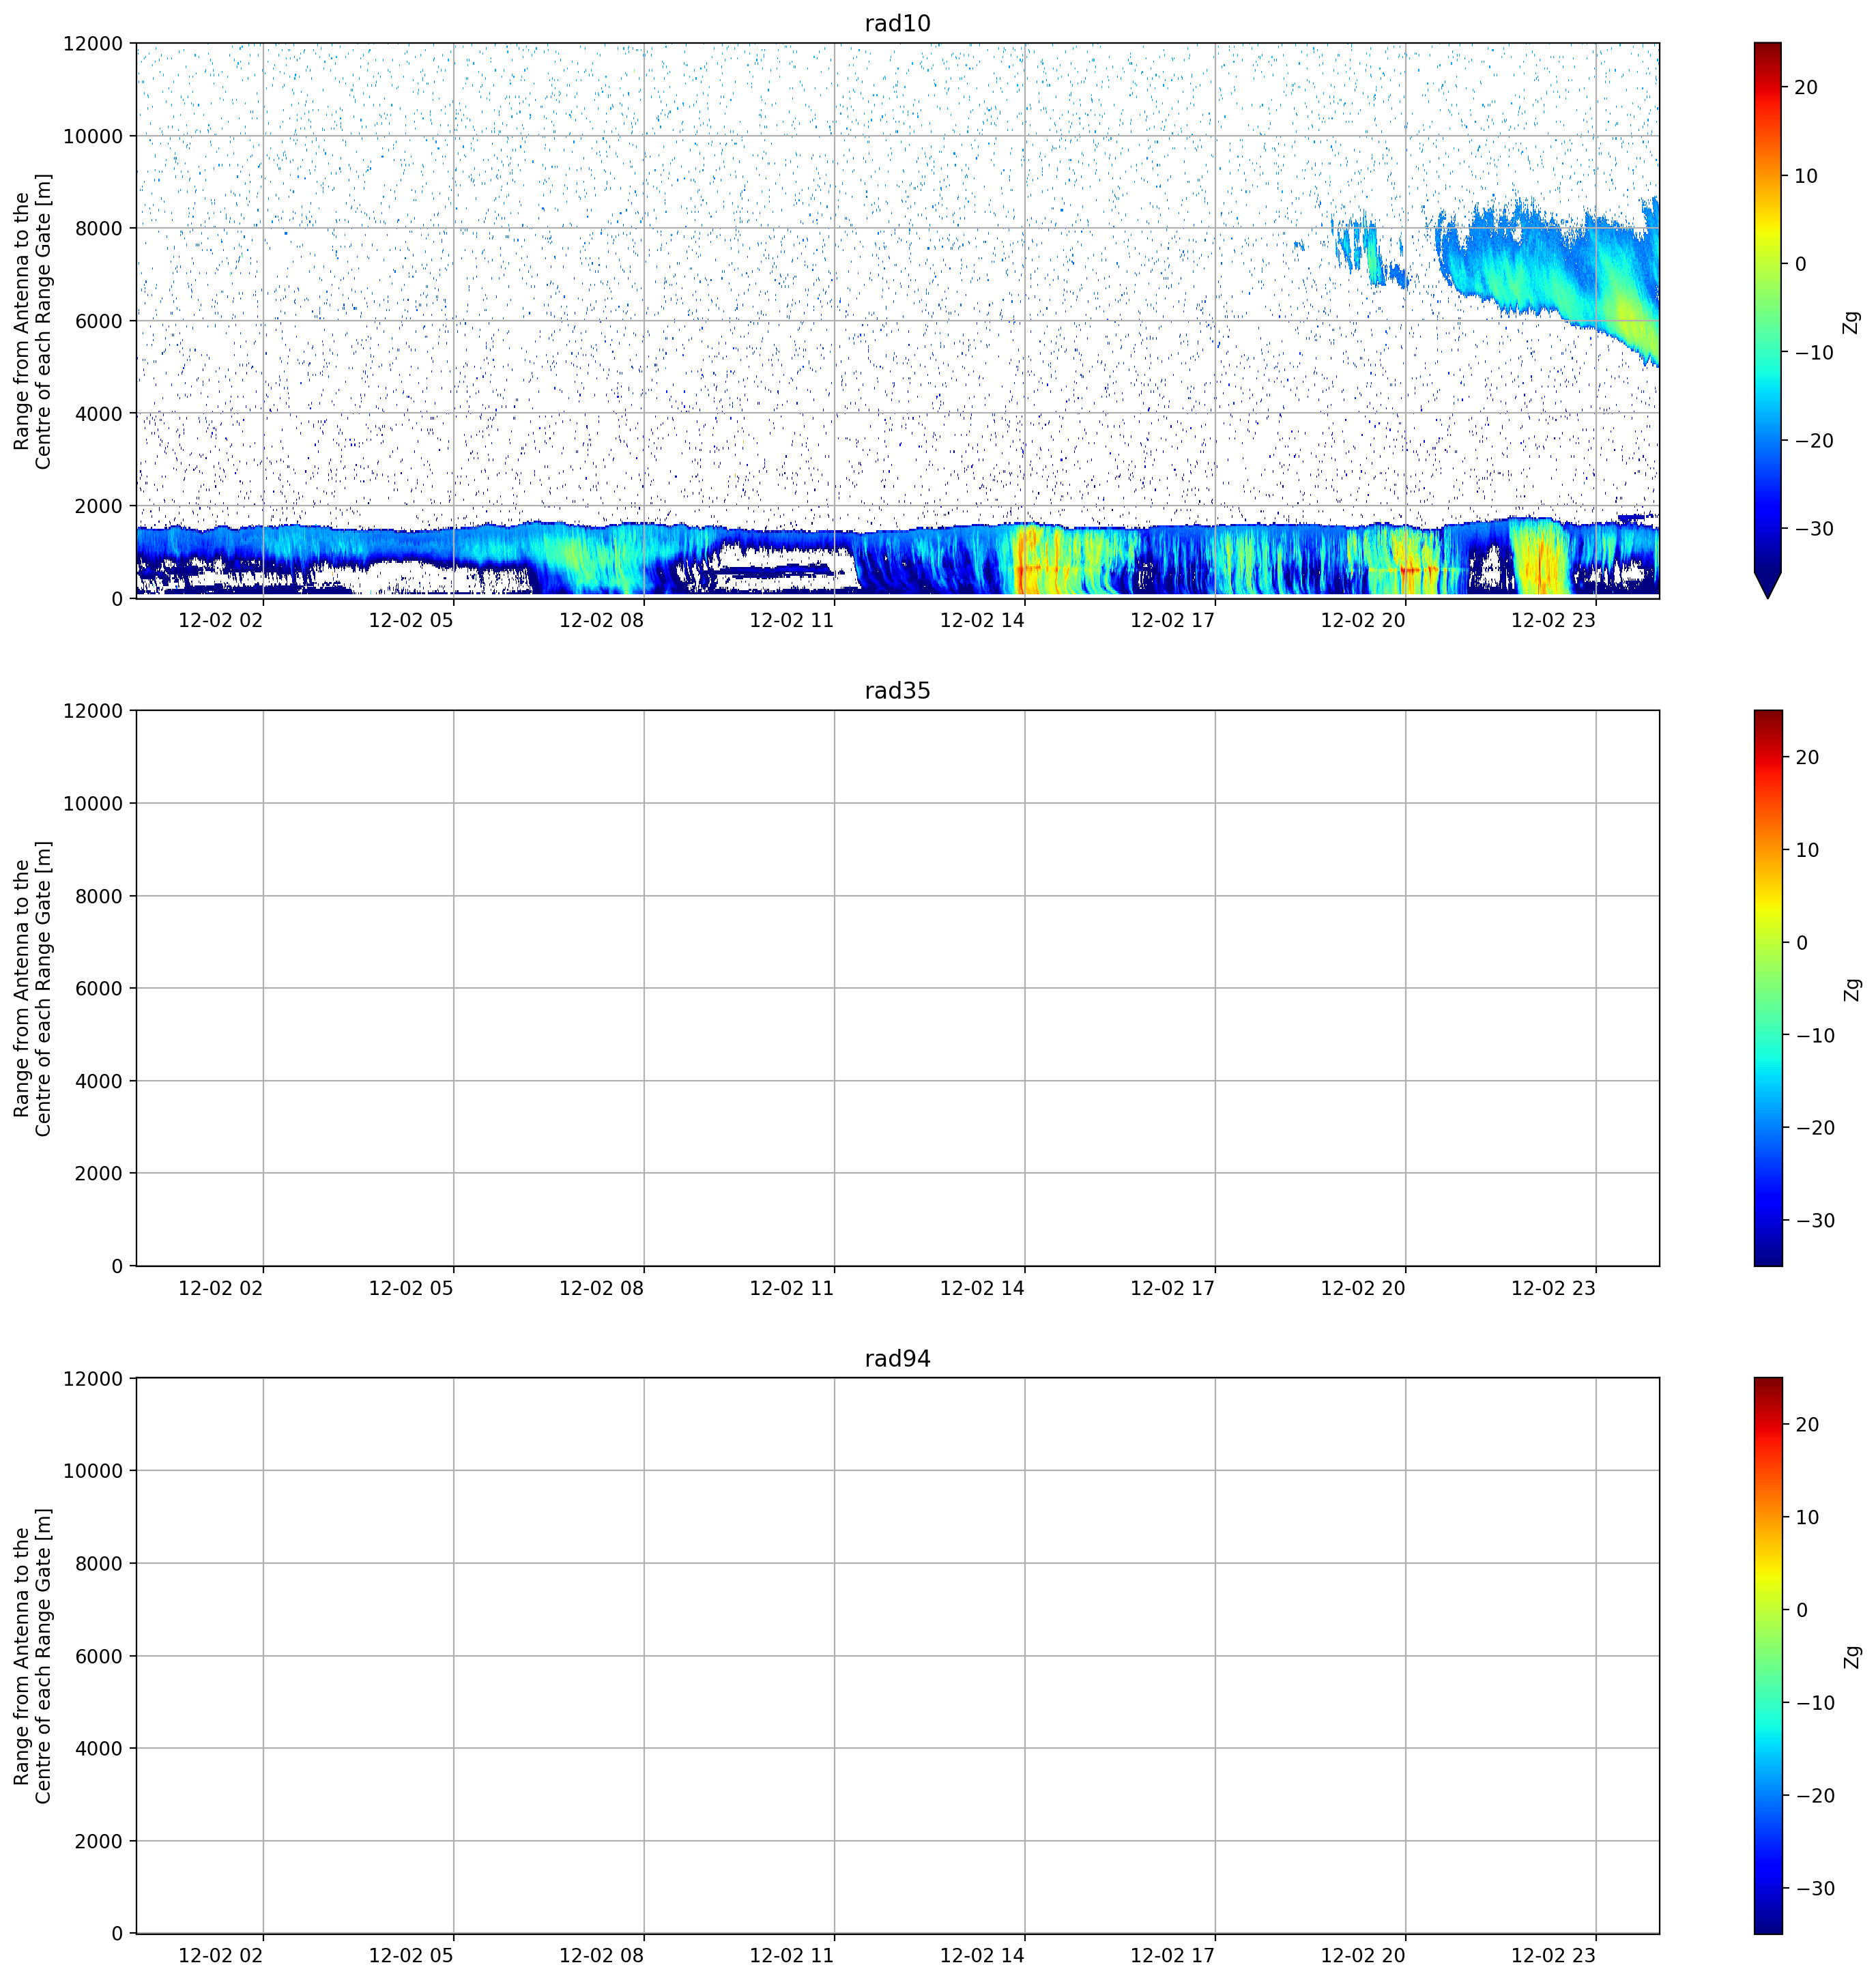Image resolution: width=1876 pixels, height=1980 pixels.
Task: Click the 6000 y-tick on rad10 plot
Action: (99, 321)
